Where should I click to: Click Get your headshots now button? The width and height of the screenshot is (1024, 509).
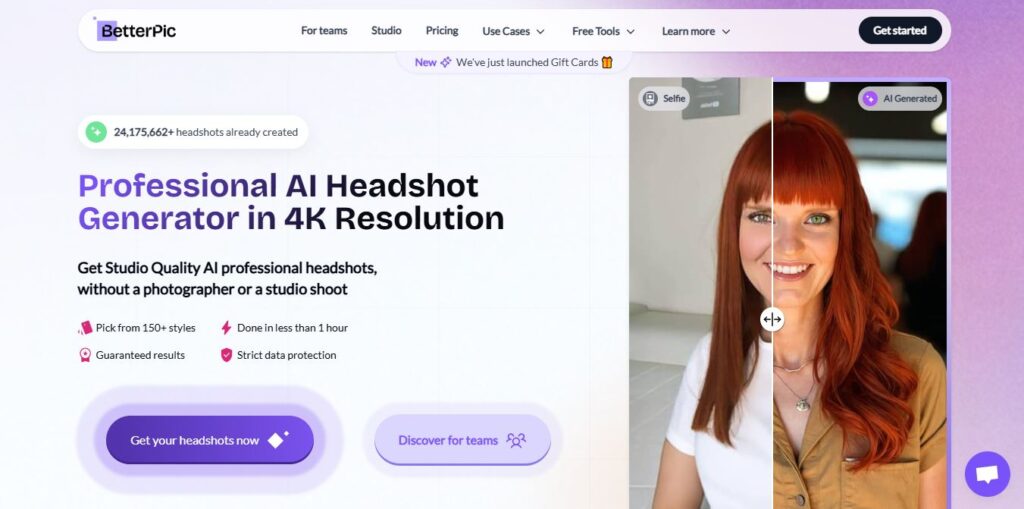point(210,440)
